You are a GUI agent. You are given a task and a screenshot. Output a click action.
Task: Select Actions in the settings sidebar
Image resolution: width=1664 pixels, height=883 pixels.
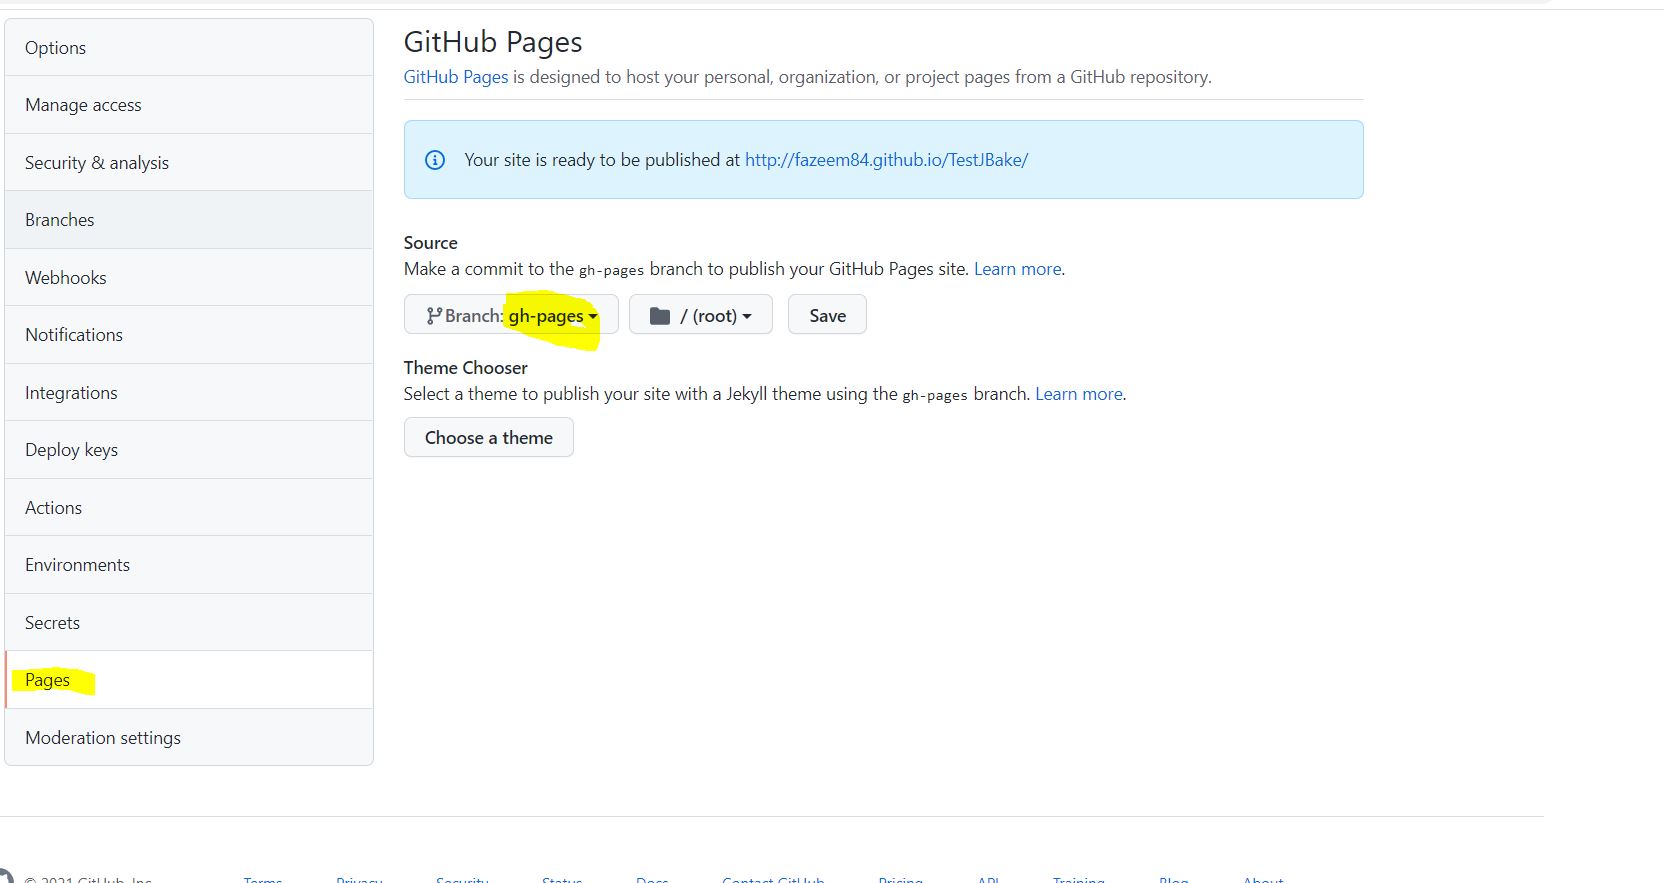point(189,507)
